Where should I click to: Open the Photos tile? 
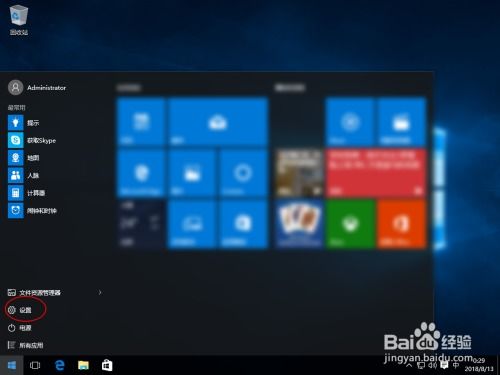coord(192,173)
